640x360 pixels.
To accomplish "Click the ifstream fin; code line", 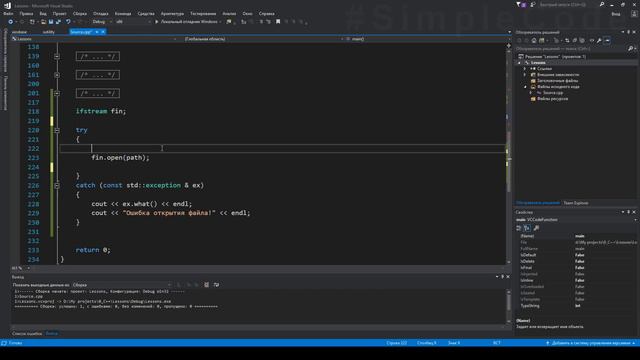I will click(x=101, y=111).
